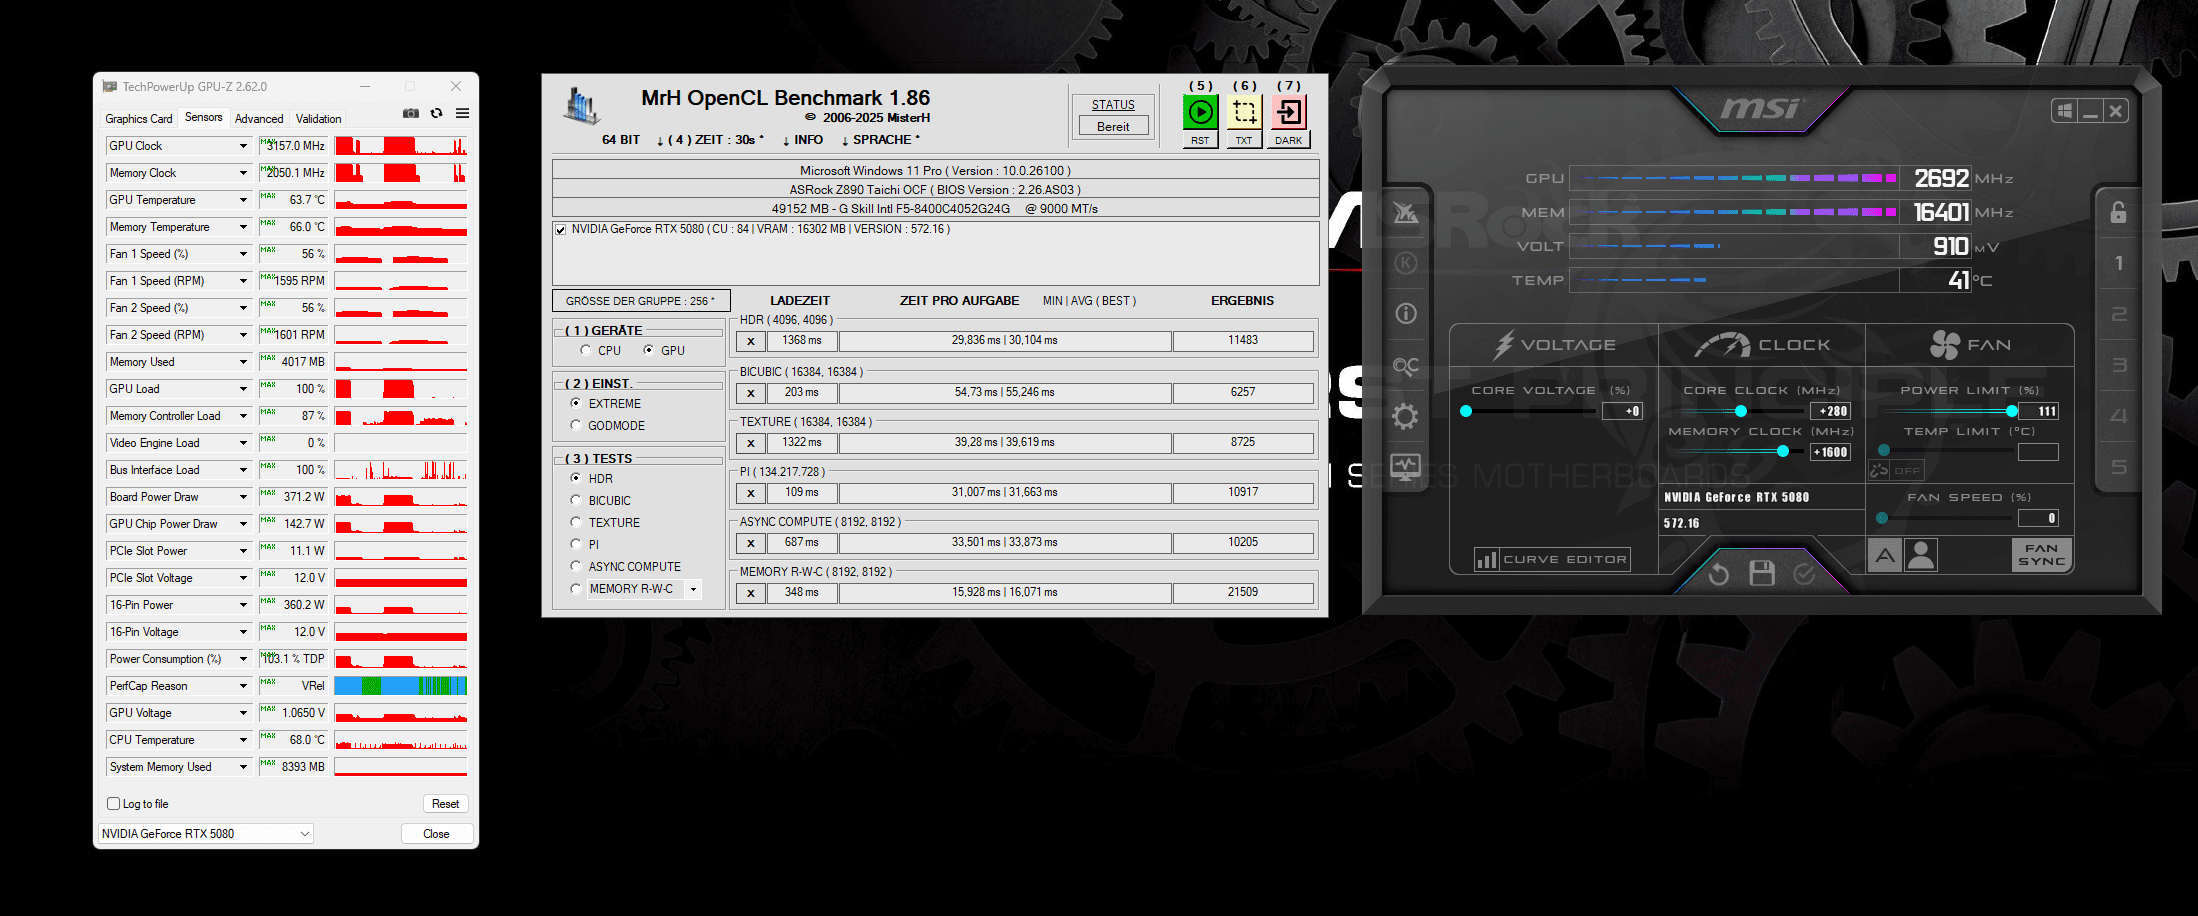Open Afterburner hardware monitor window
This screenshot has height=916, width=2198.
(x=1406, y=467)
